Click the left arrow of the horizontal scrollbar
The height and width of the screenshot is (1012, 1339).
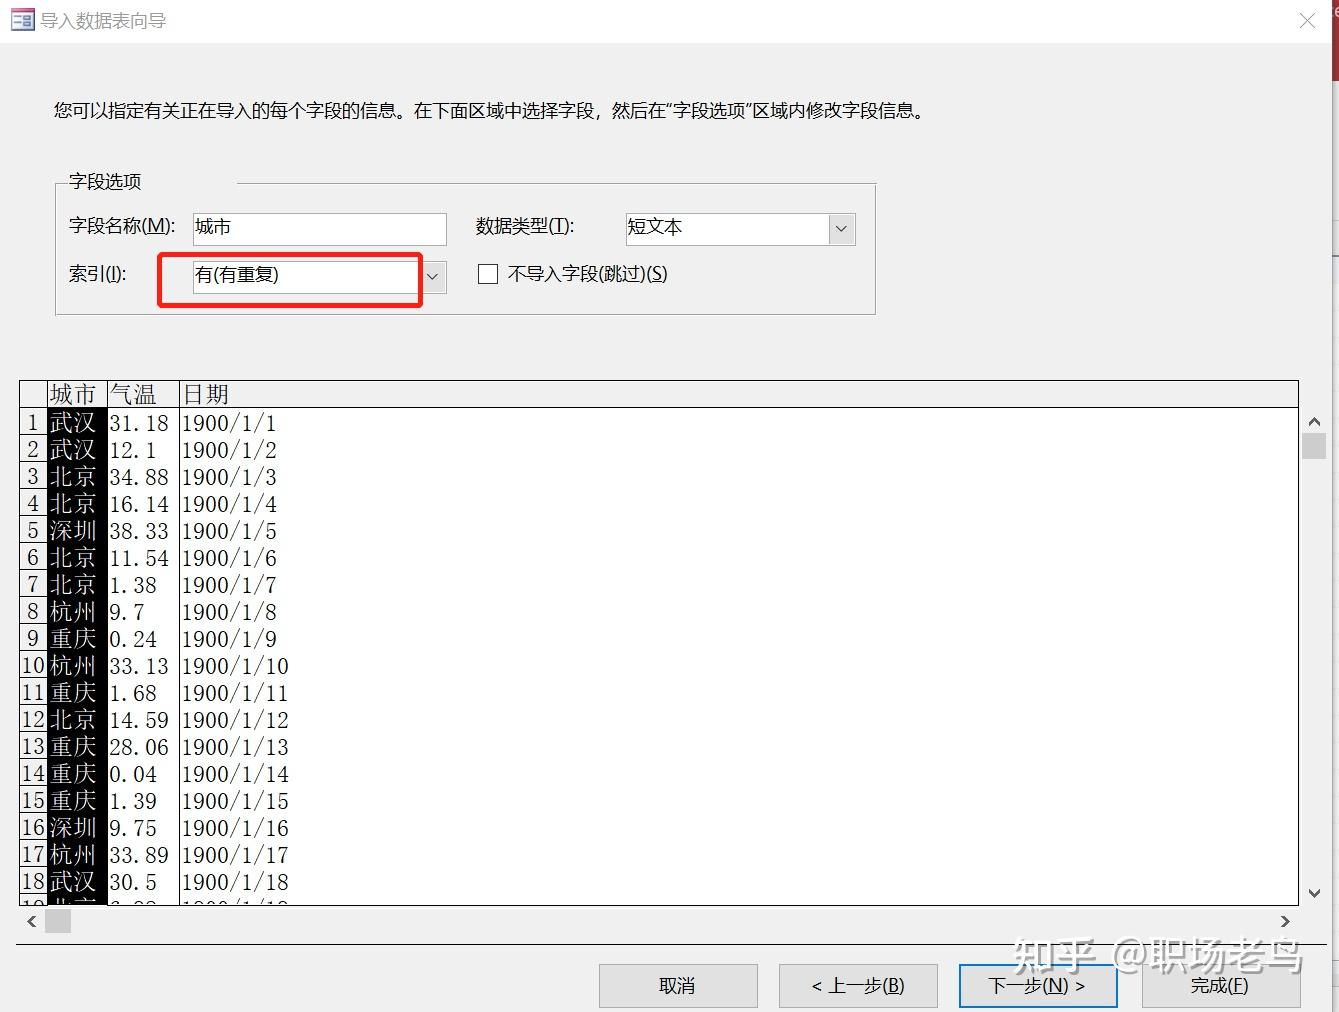click(31, 921)
